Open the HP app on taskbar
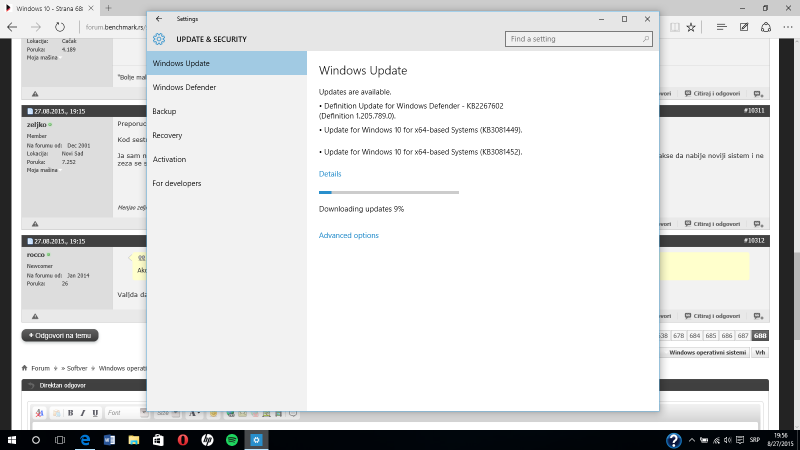The height and width of the screenshot is (450, 800). 207,440
